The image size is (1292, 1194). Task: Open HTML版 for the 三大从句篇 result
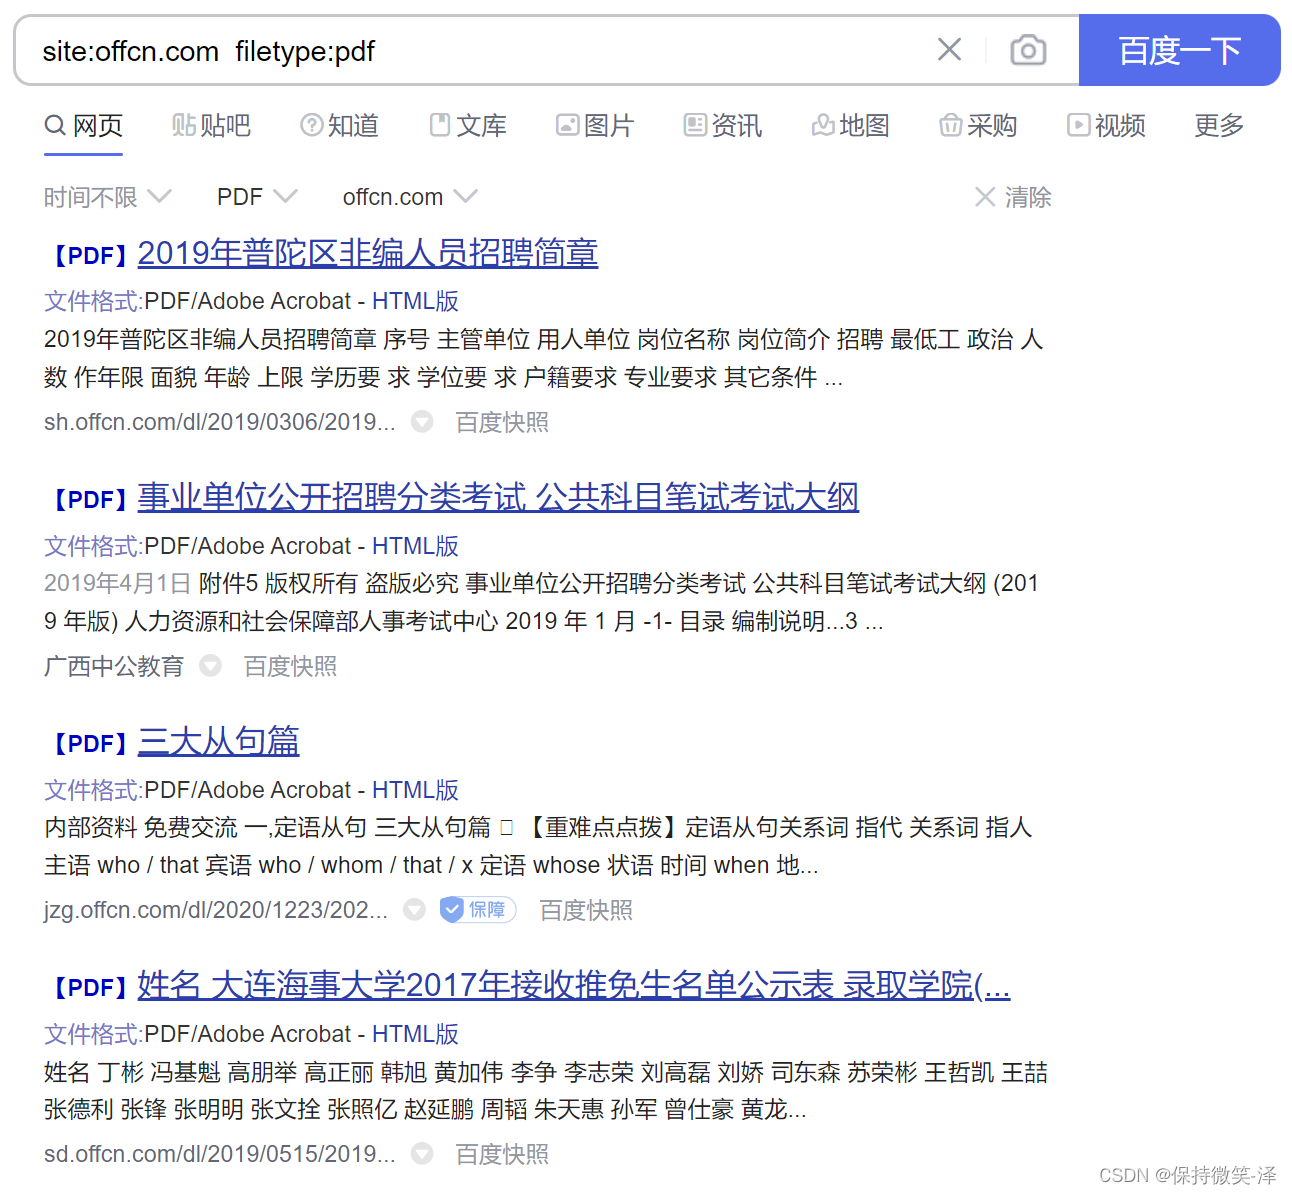[415, 790]
